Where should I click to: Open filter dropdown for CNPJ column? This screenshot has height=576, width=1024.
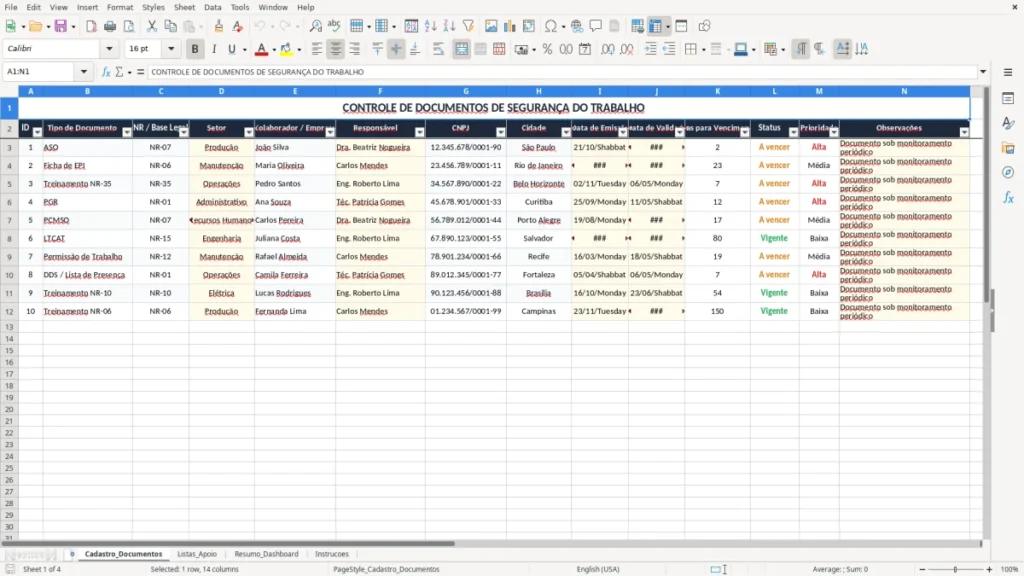(501, 132)
